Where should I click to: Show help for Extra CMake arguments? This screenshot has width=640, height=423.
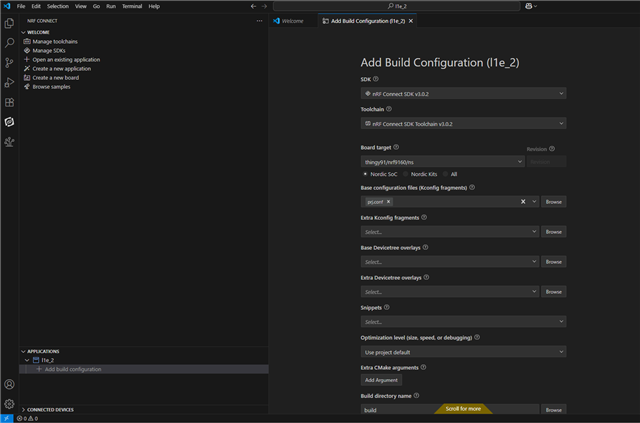click(x=423, y=367)
